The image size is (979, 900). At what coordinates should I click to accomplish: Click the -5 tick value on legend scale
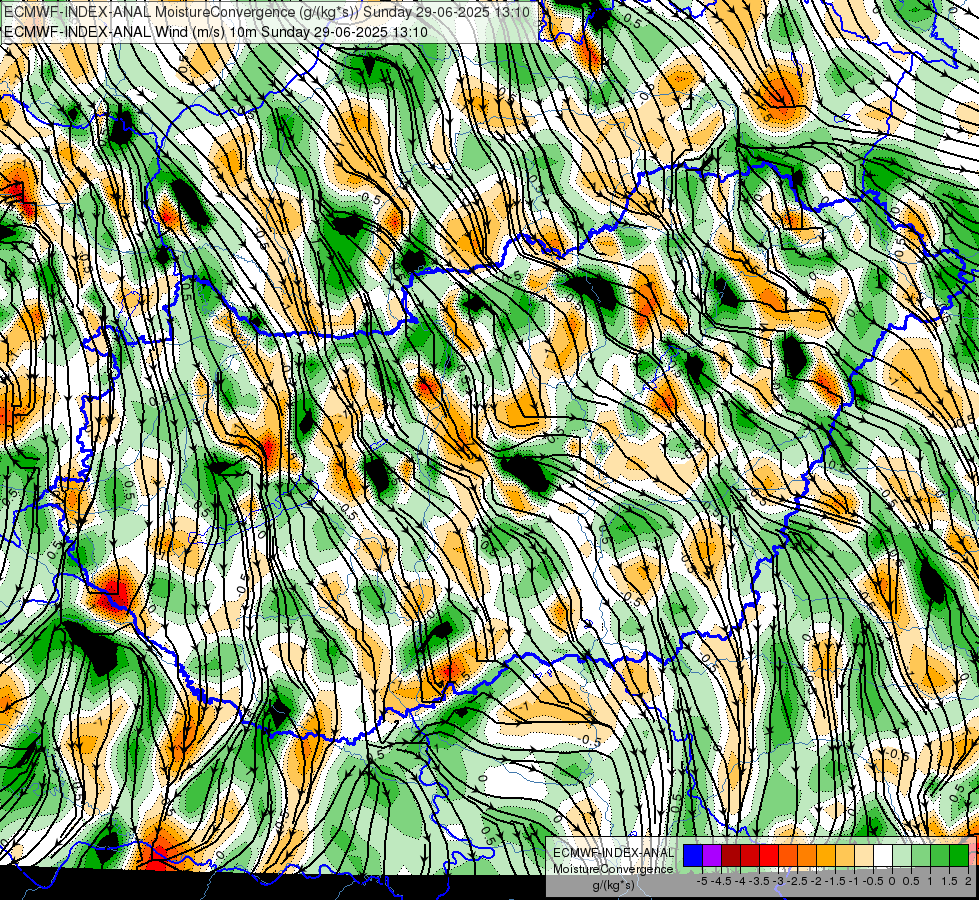pyautogui.click(x=702, y=881)
